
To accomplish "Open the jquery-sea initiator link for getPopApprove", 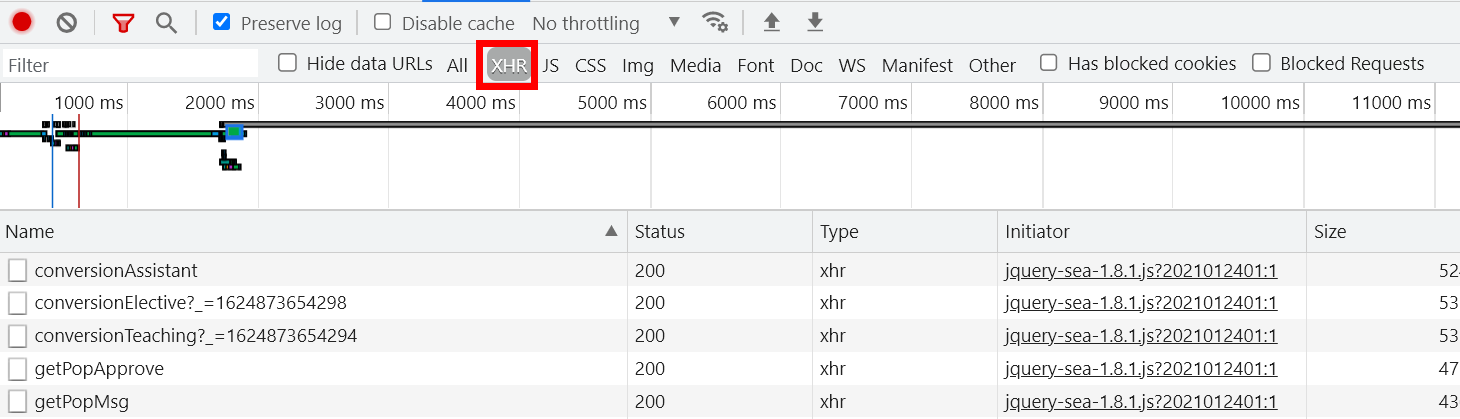I will click(x=1141, y=369).
